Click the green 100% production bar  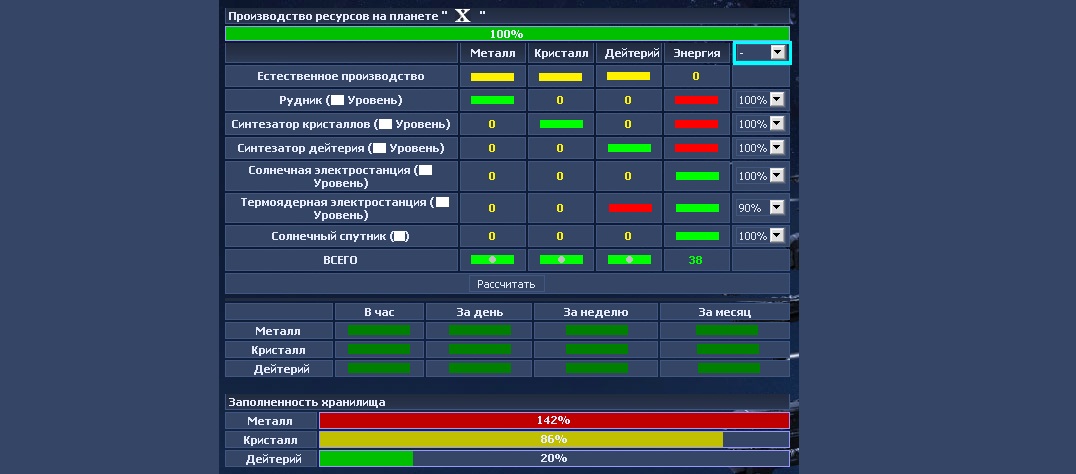coord(507,33)
